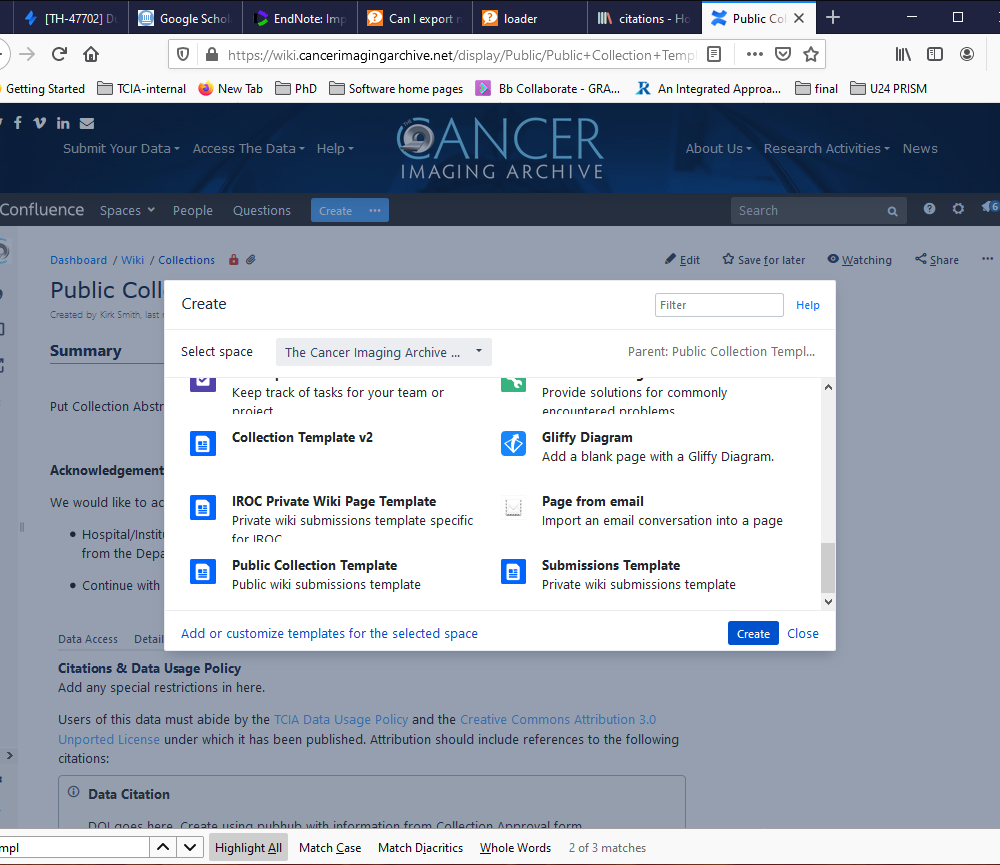Open TCIA LinkedIn icon in header

pyautogui.click(x=62, y=123)
